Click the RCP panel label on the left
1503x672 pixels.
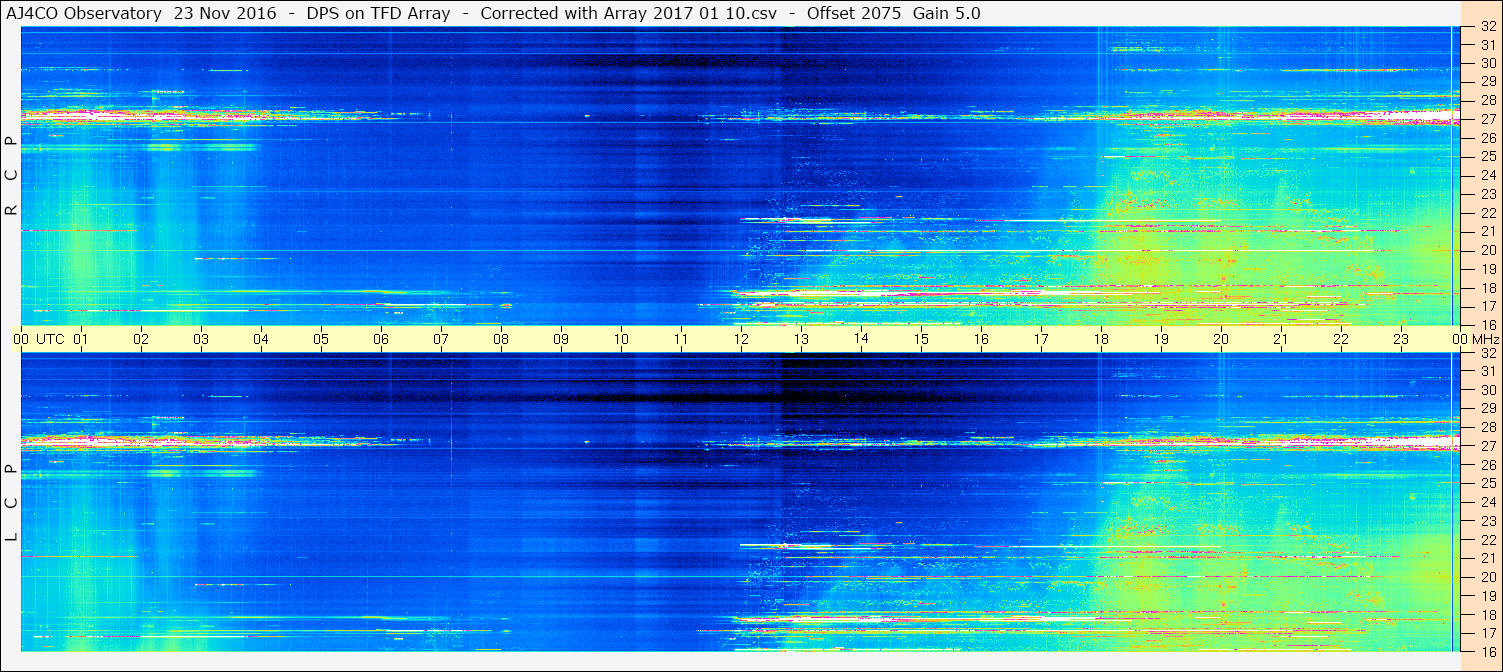[11, 175]
